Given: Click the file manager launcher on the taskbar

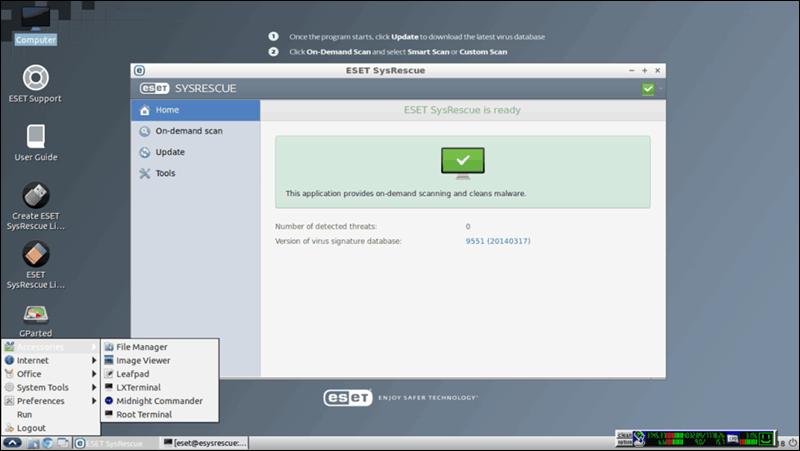Looking at the screenshot, I should [33, 443].
